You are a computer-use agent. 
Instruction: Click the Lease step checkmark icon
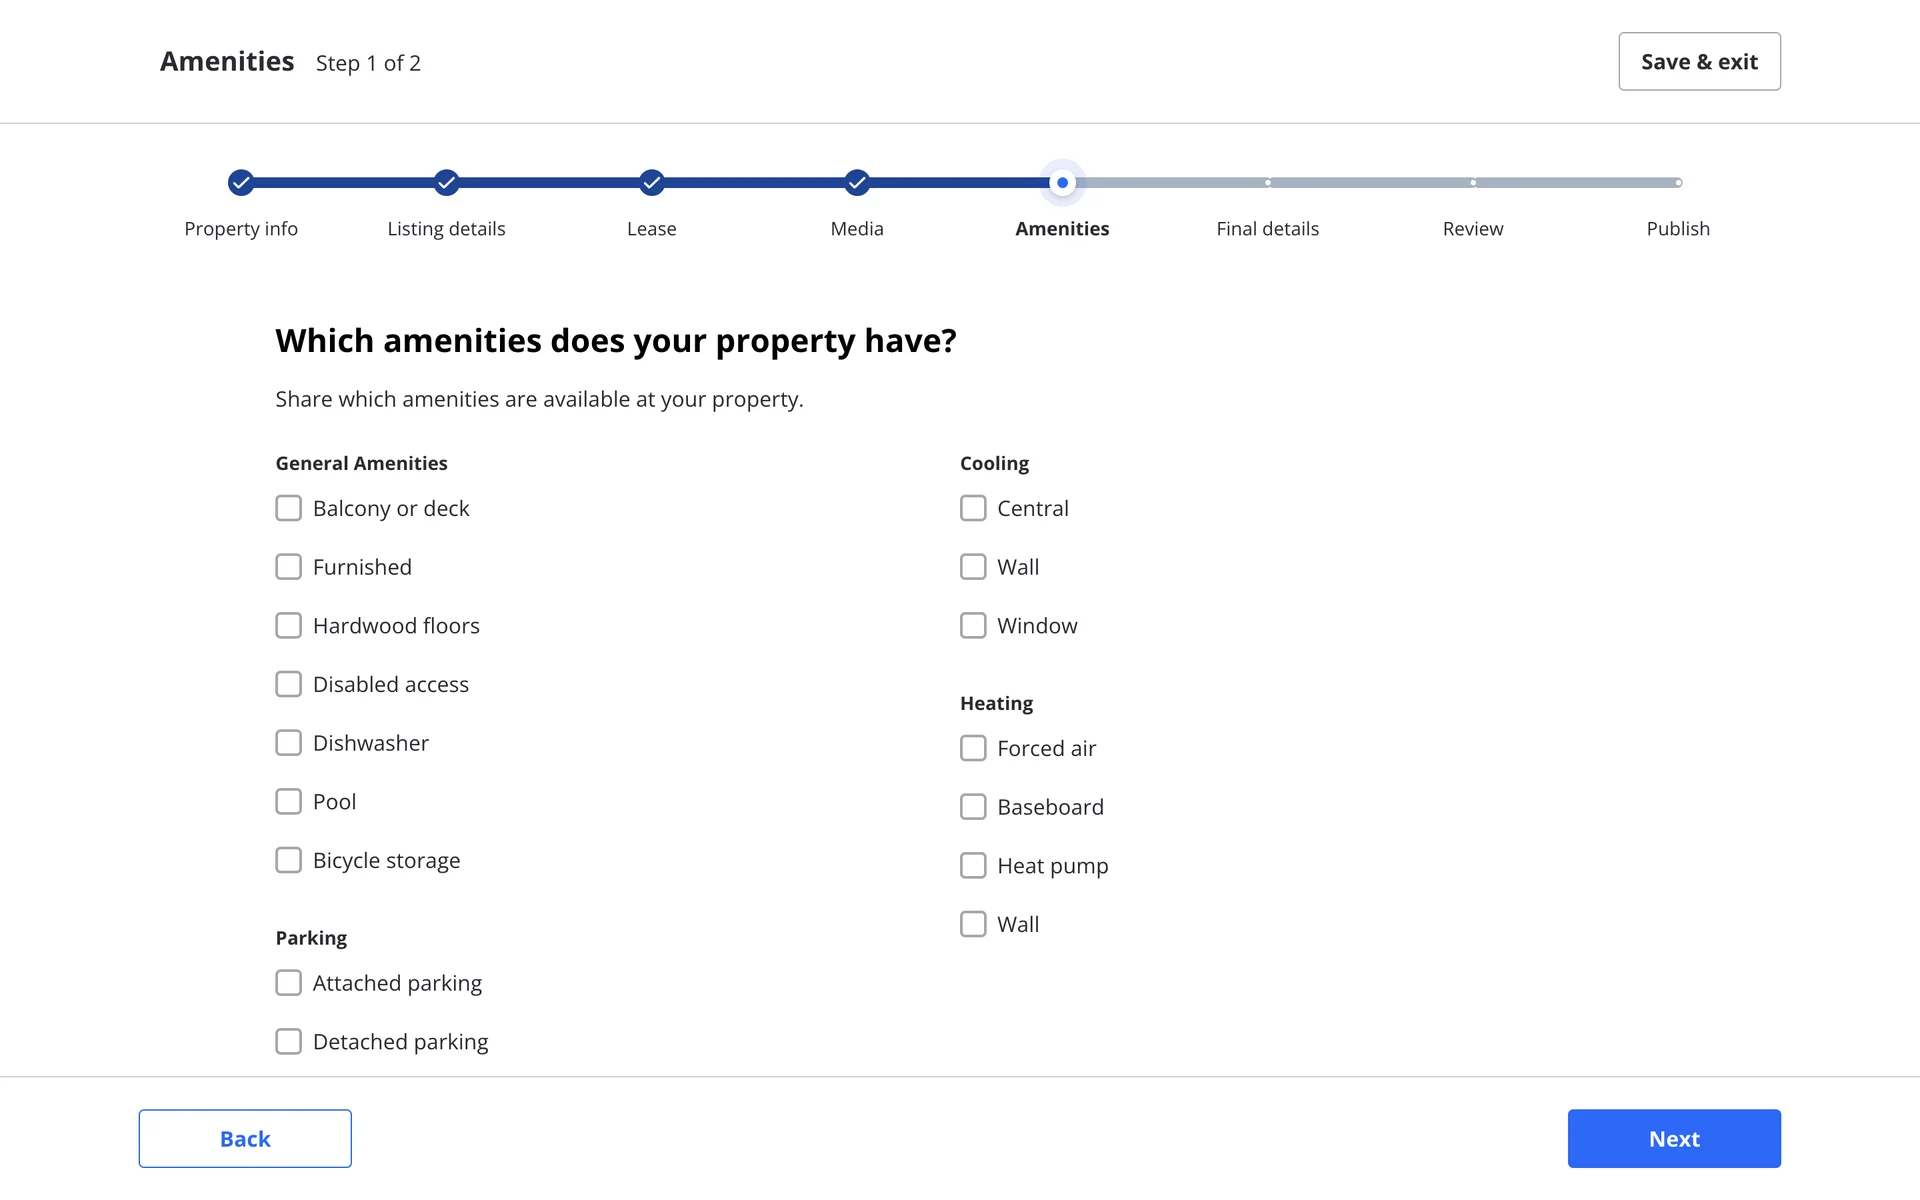[x=652, y=182]
